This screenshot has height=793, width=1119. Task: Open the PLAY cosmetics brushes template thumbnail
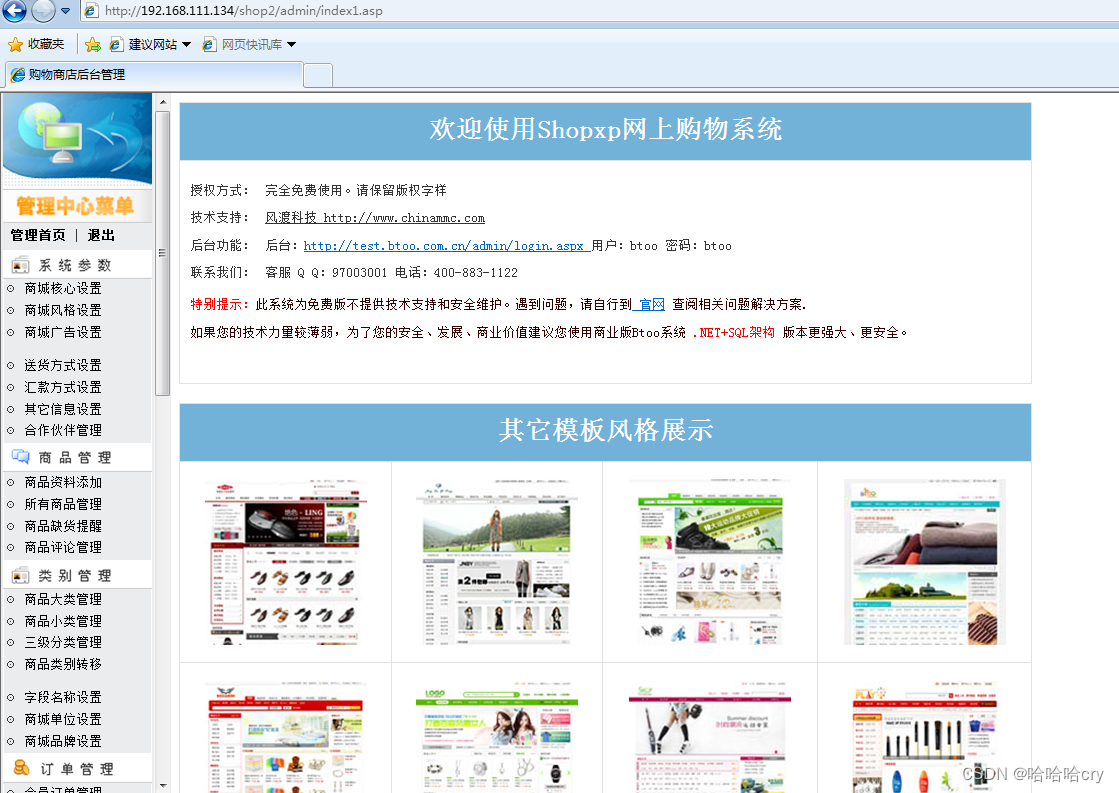point(925,738)
